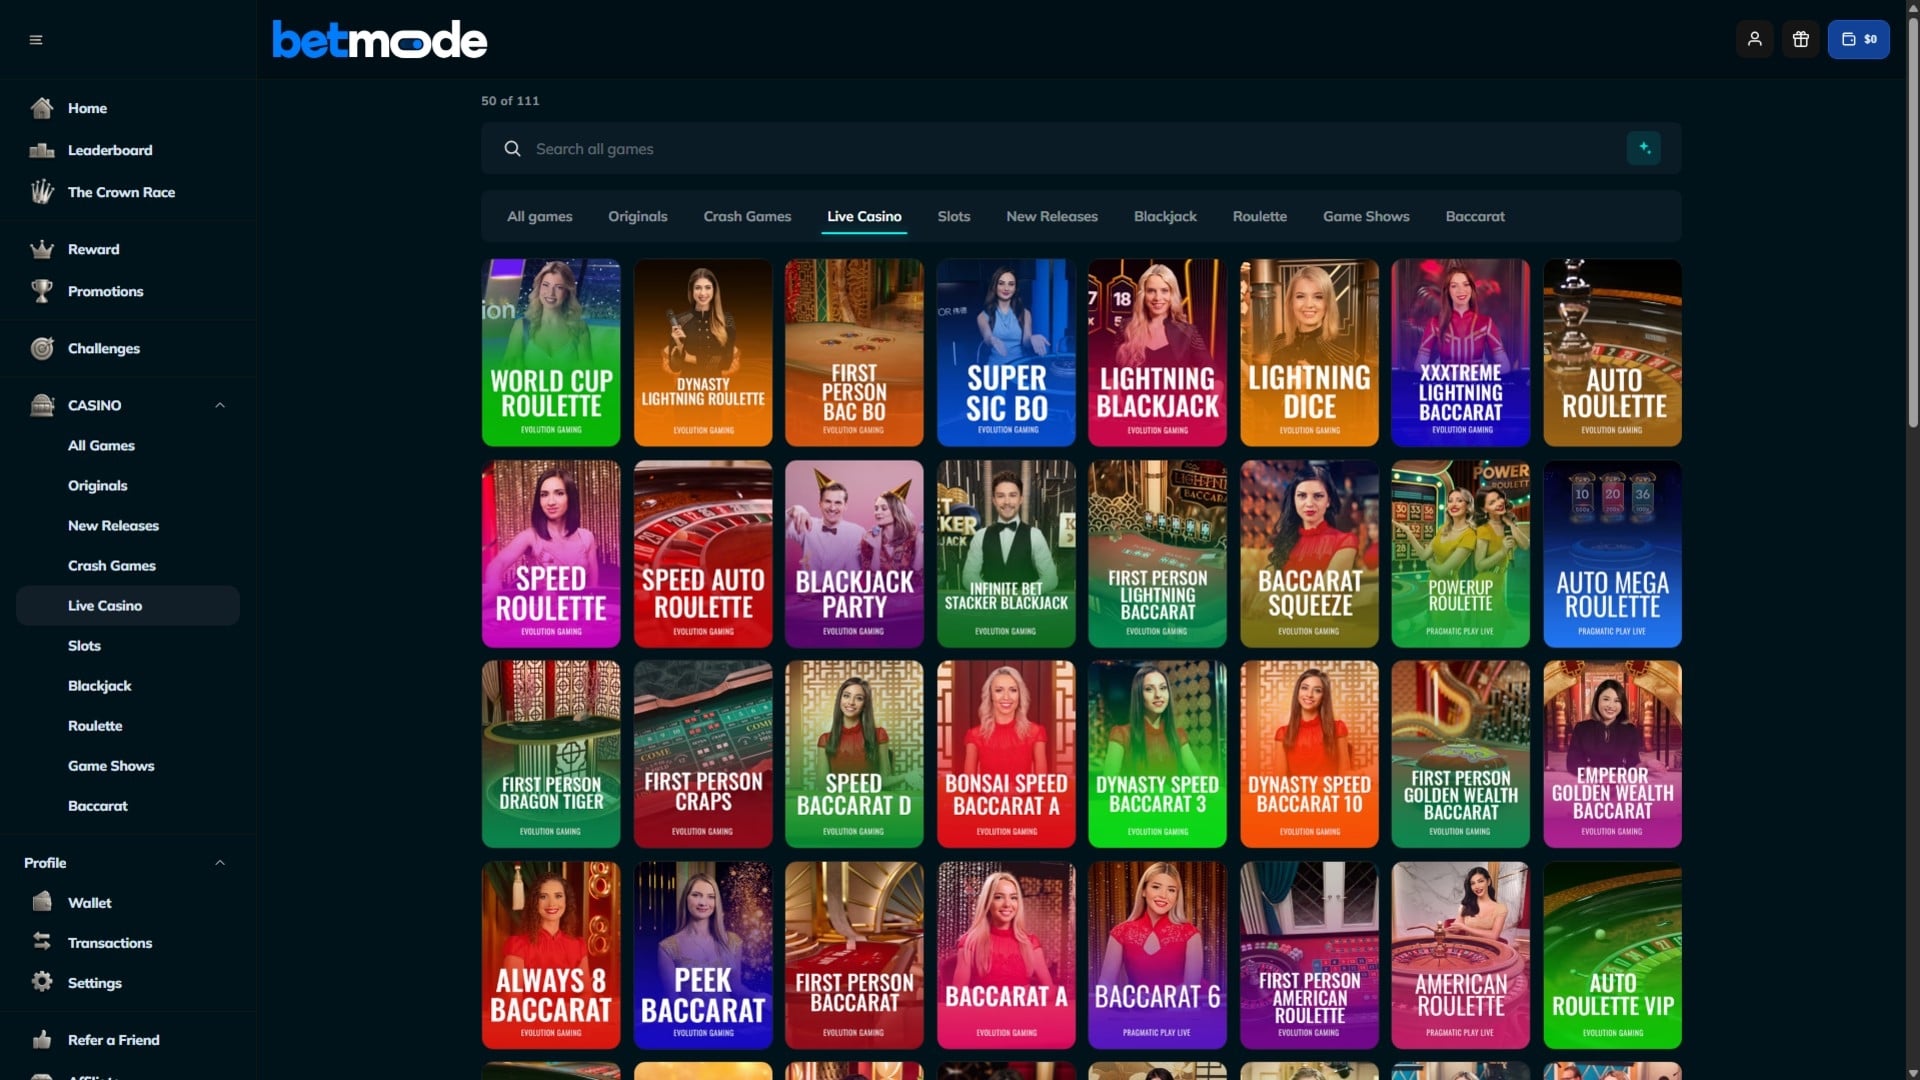Open Infinite Bet Stacker Blackjack
This screenshot has width=1920, height=1080.
pos(1006,553)
